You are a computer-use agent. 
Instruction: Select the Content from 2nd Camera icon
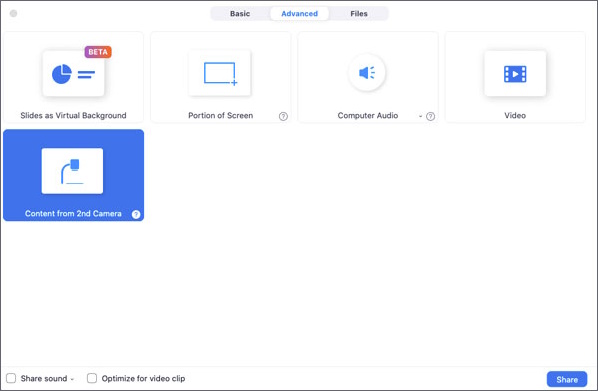pos(72,171)
